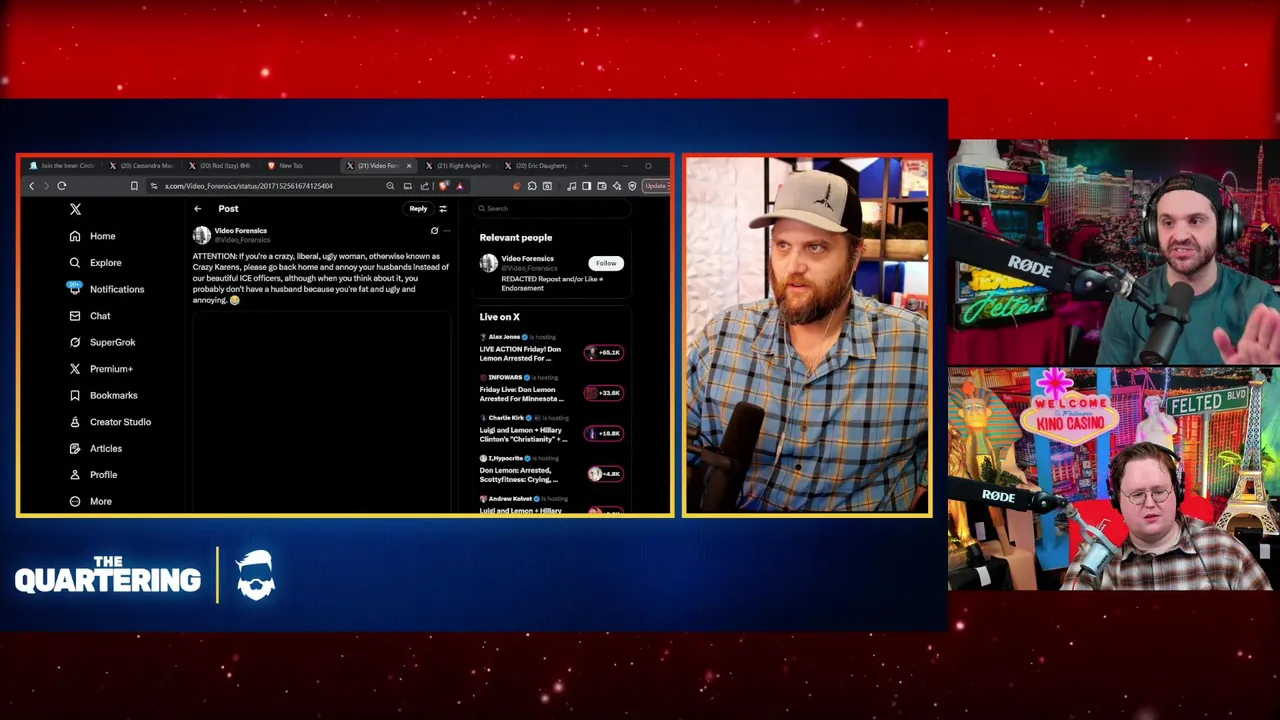Image resolution: width=1280 pixels, height=720 pixels.
Task: Open Bookmarks in the sidebar
Action: [103, 395]
